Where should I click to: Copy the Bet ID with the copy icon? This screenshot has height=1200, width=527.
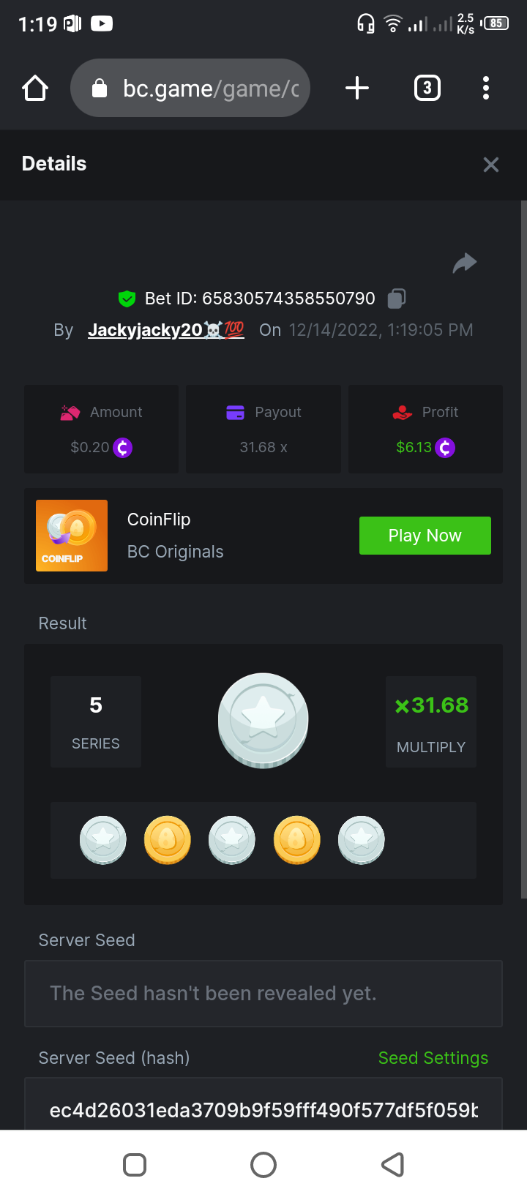click(397, 298)
